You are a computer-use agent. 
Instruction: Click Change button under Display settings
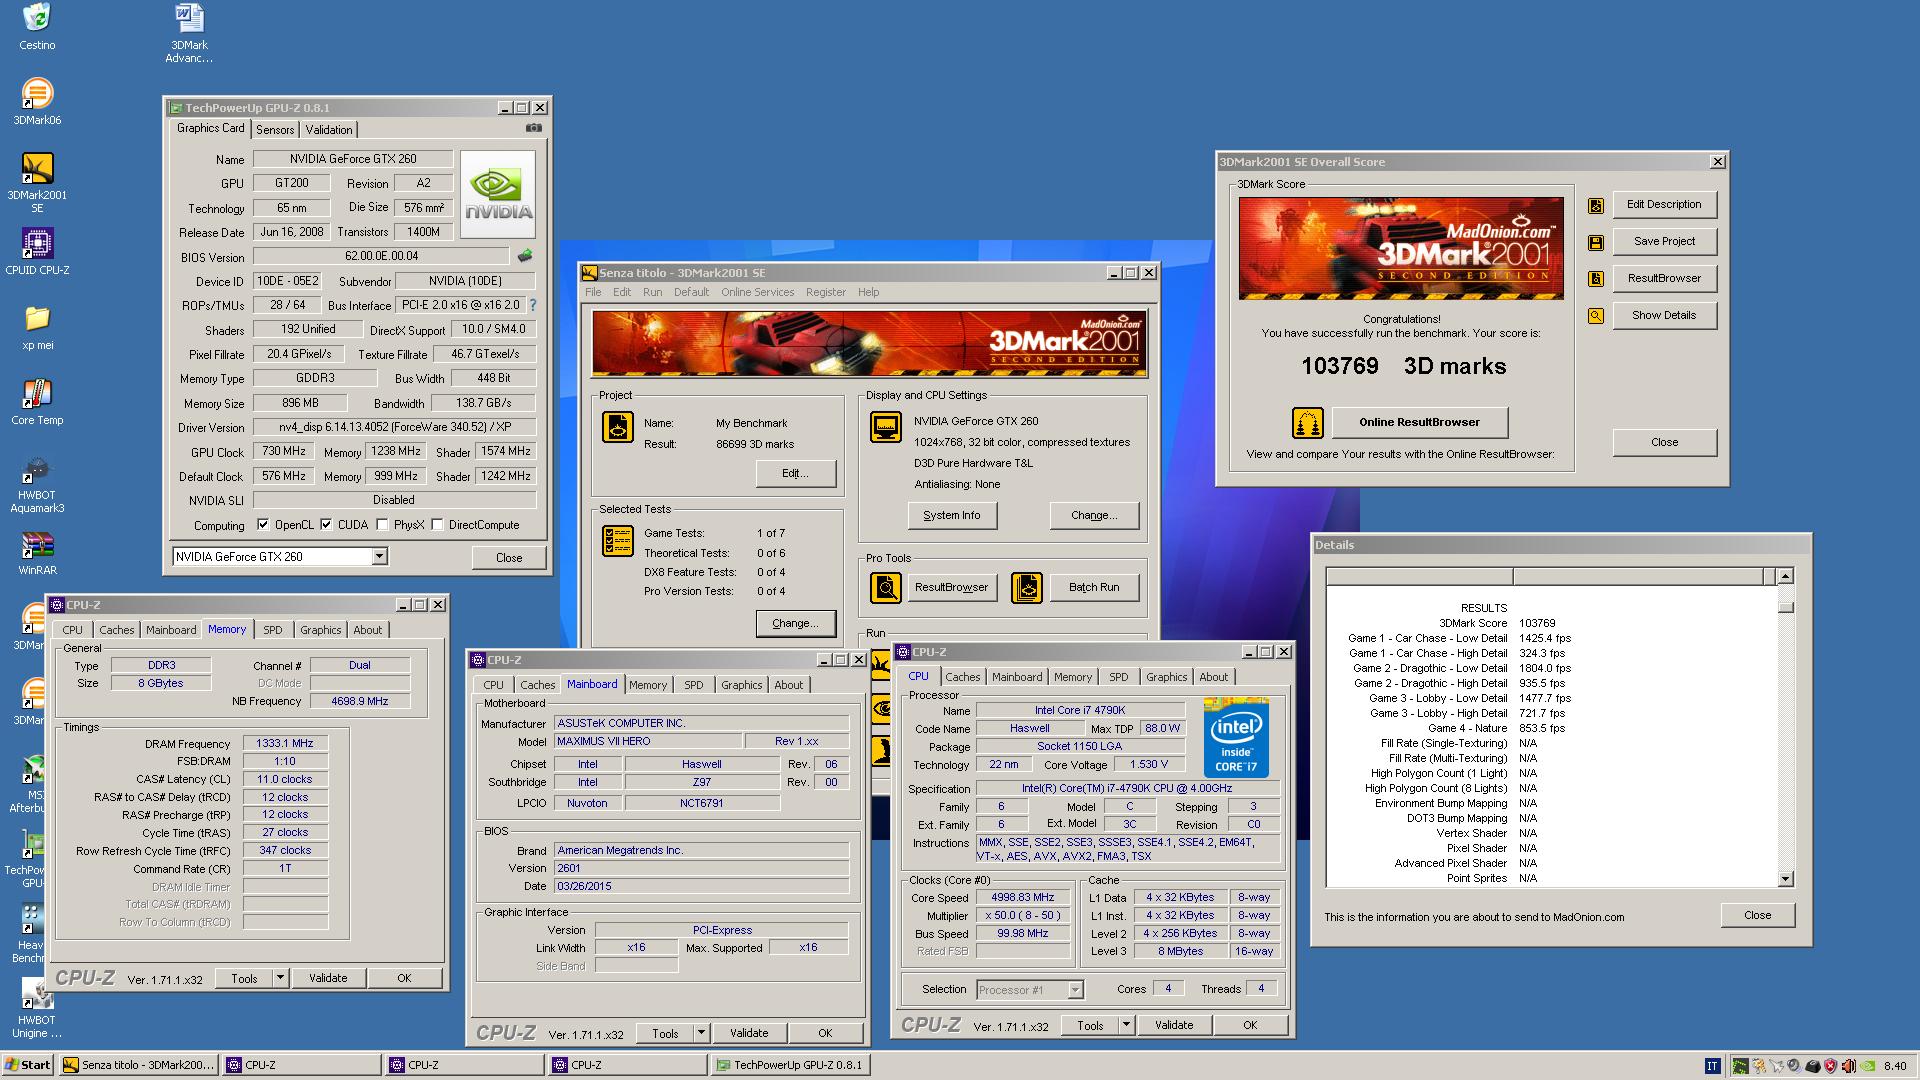1094,515
